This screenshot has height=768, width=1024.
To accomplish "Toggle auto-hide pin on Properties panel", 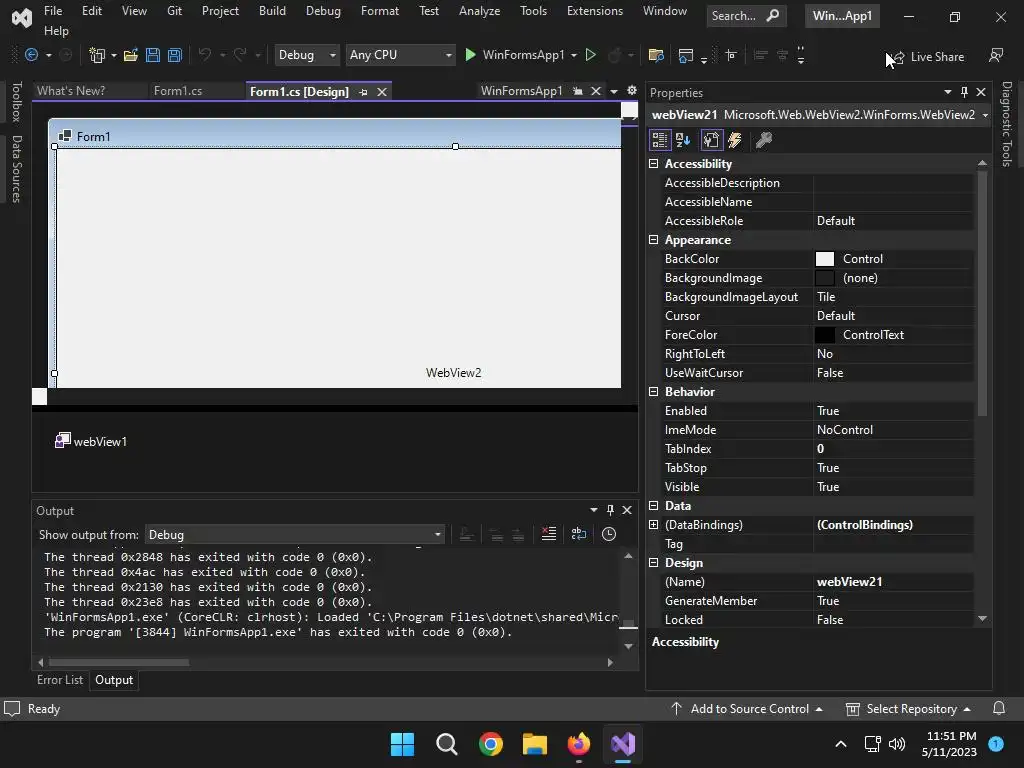I will [964, 92].
